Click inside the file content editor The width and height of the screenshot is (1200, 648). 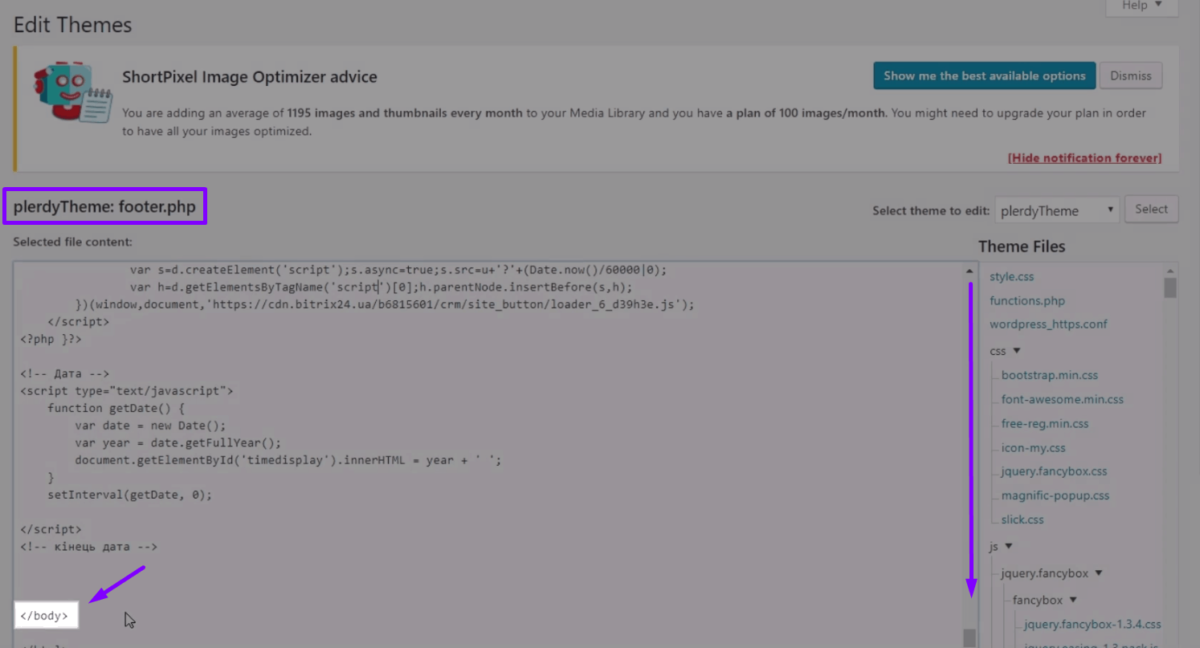coord(450,450)
